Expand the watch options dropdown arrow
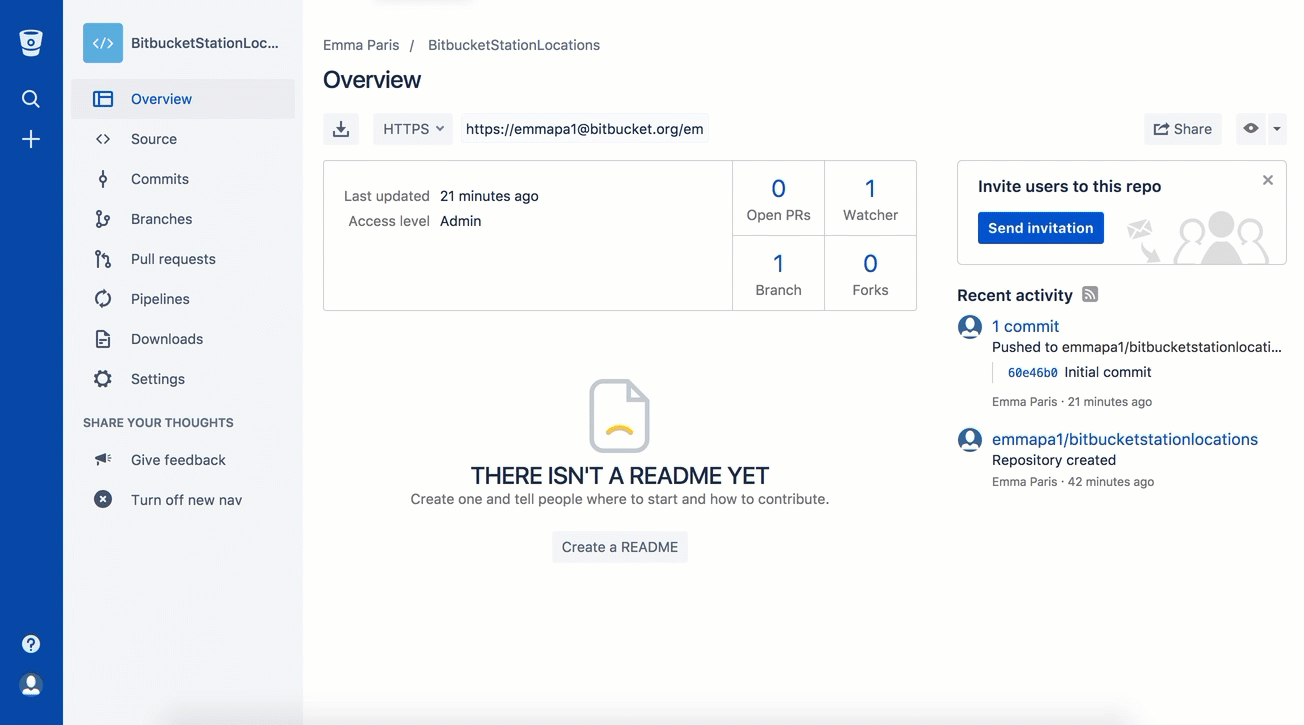The height and width of the screenshot is (725, 1304). [1276, 128]
